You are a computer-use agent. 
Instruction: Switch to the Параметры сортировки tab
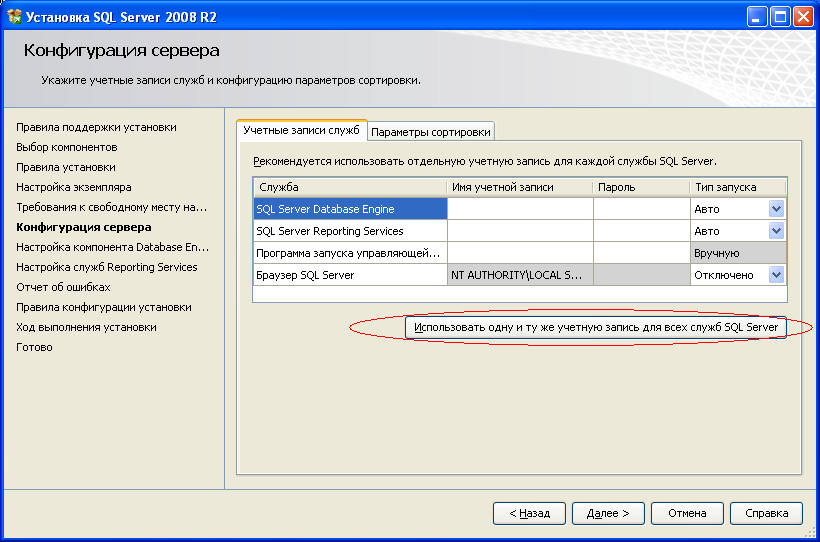[x=431, y=132]
